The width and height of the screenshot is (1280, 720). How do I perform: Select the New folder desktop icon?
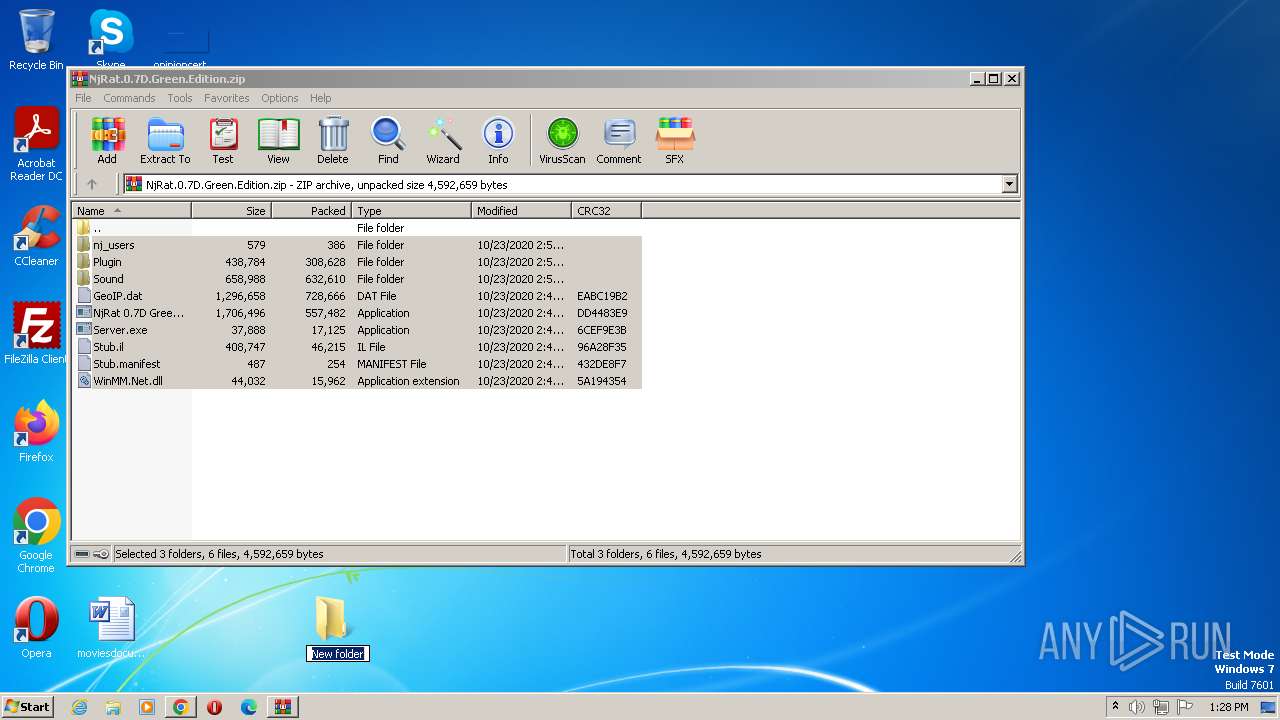[333, 618]
